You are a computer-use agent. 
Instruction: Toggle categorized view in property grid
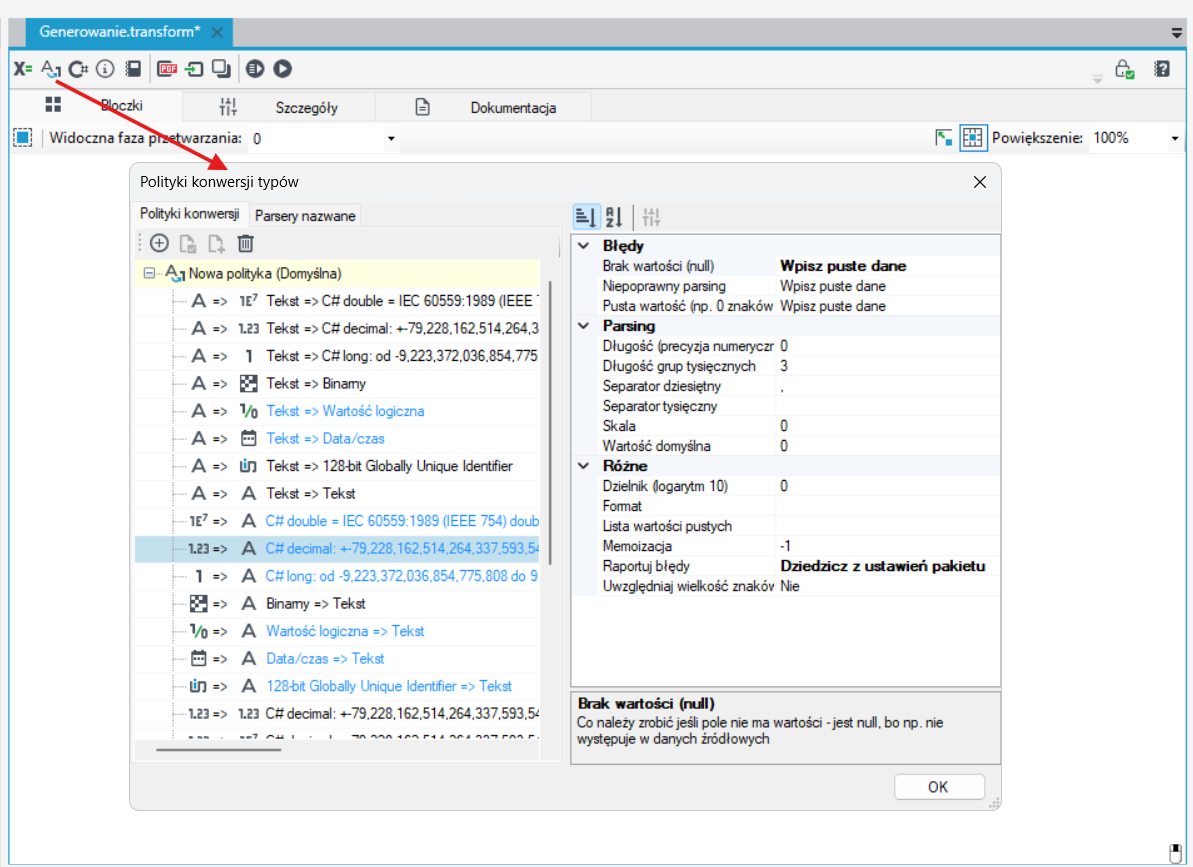tap(586, 218)
